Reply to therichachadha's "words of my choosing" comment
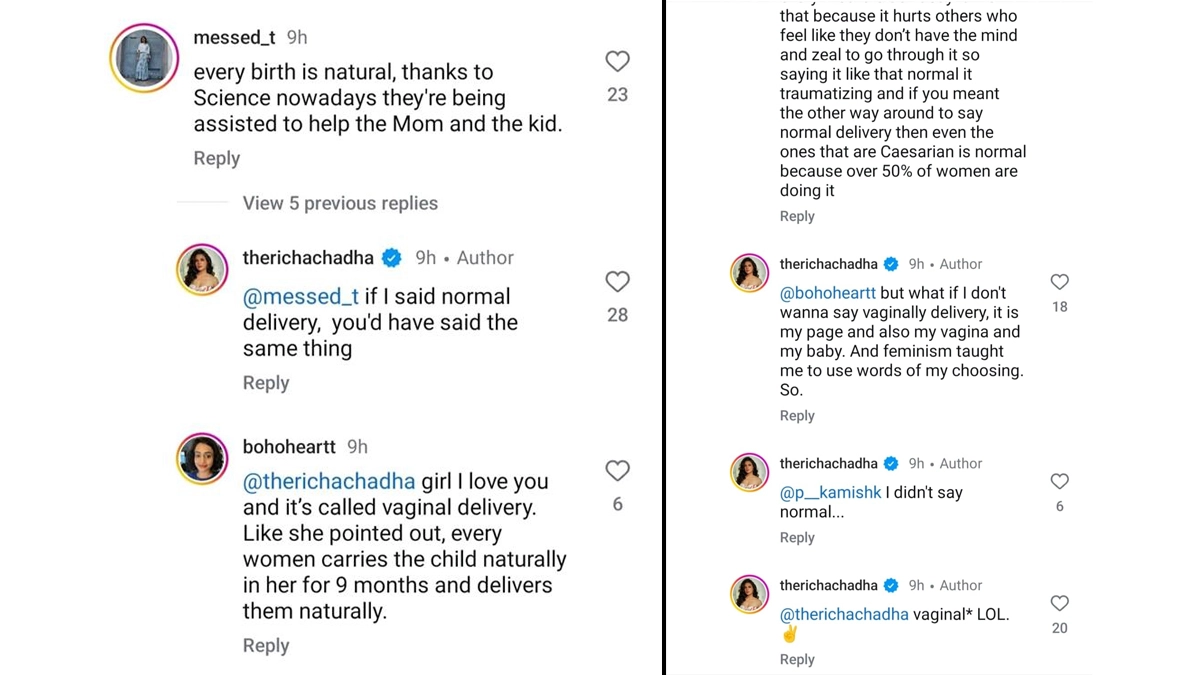This screenshot has width=1200, height=675. (797, 416)
